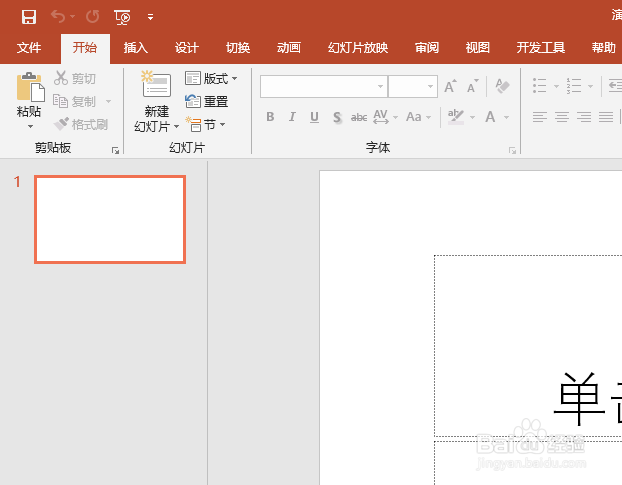Expand the font size dropdown arrow
Screen dimensions: 622x485
pyautogui.click(x=430, y=86)
